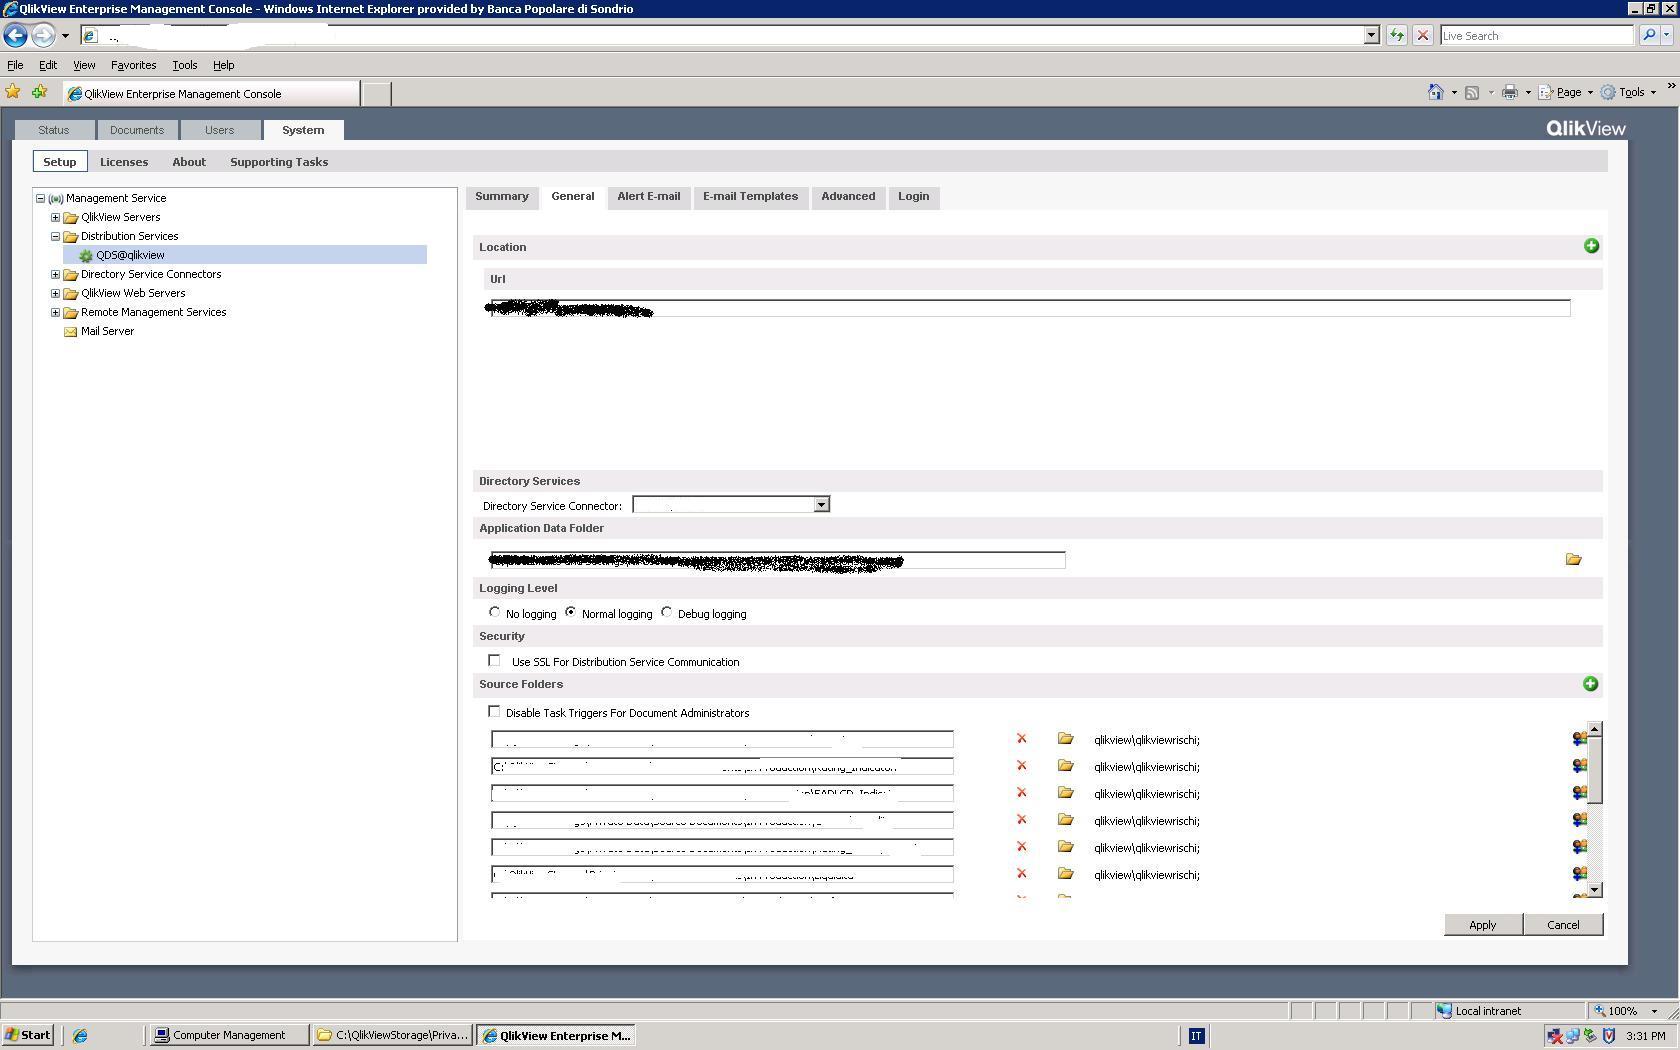Image resolution: width=1680 pixels, height=1050 pixels.
Task: Click the IE Stop button
Action: coord(1422,35)
